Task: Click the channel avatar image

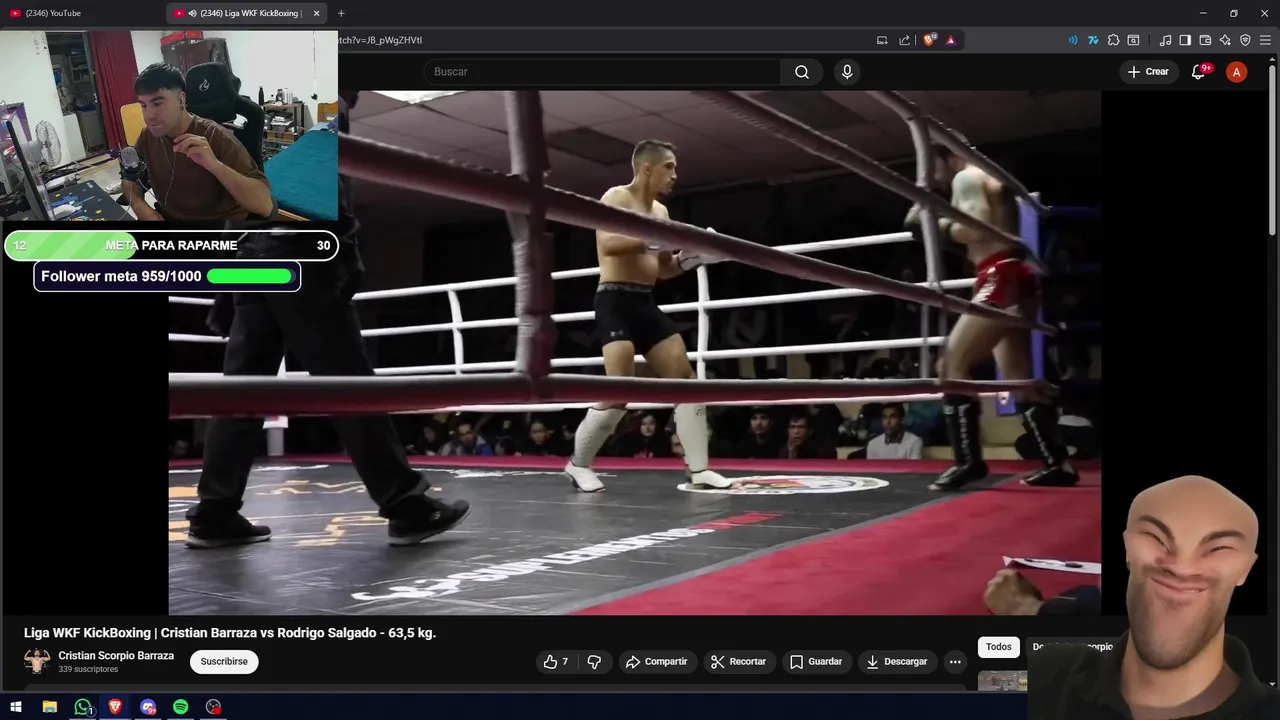Action: (37, 661)
